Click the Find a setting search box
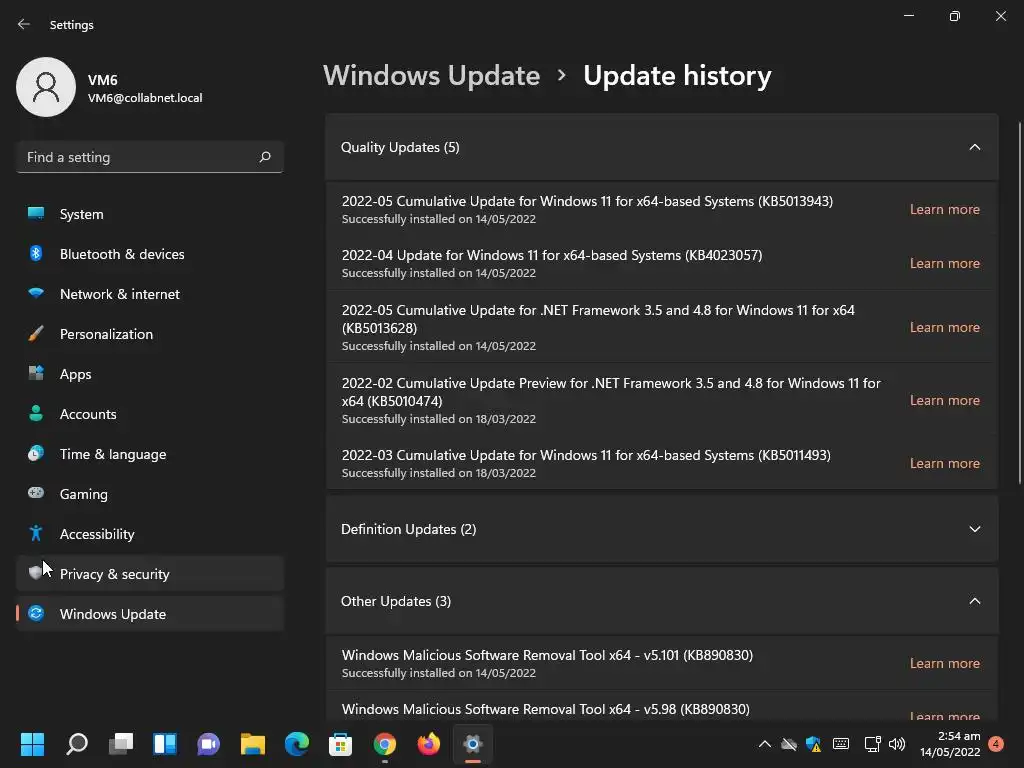Screen dimensions: 1024x768 tap(150, 157)
